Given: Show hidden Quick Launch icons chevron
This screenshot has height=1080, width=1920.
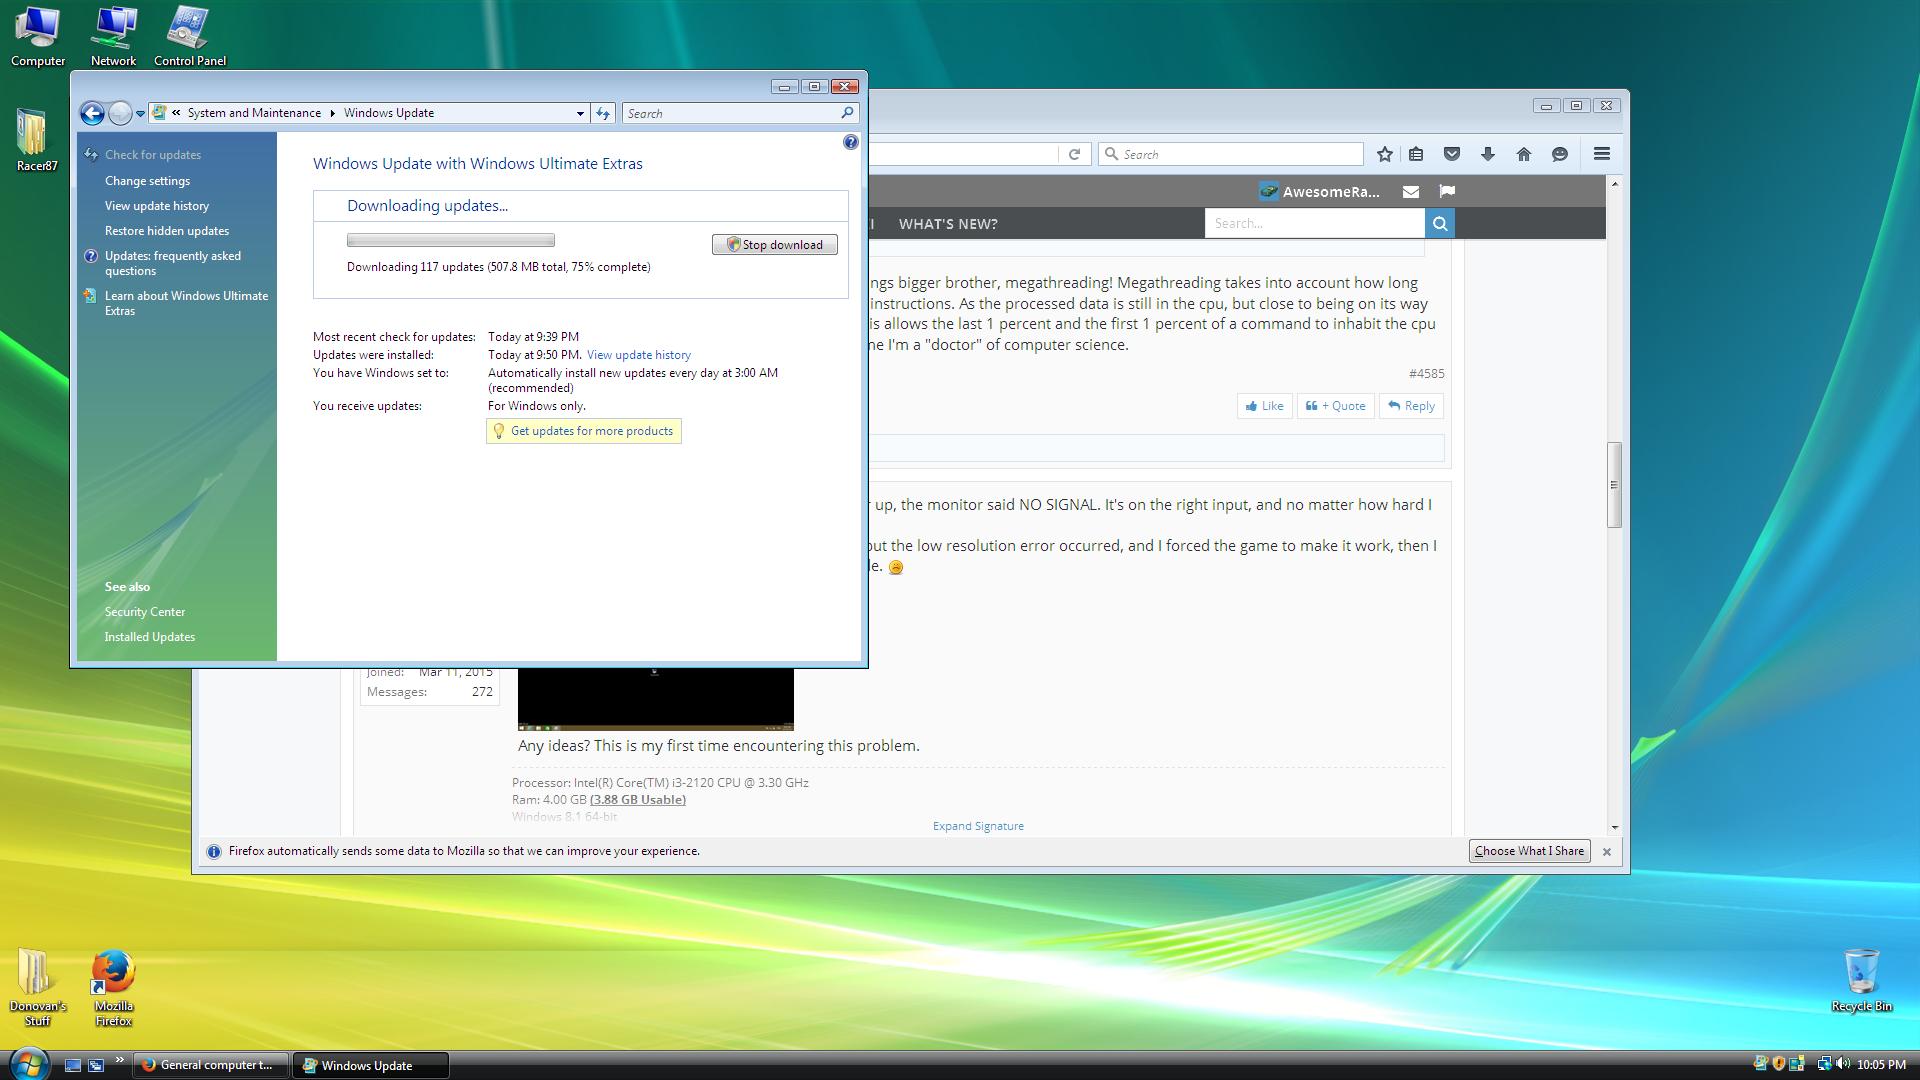Looking at the screenshot, I should click(119, 1060).
